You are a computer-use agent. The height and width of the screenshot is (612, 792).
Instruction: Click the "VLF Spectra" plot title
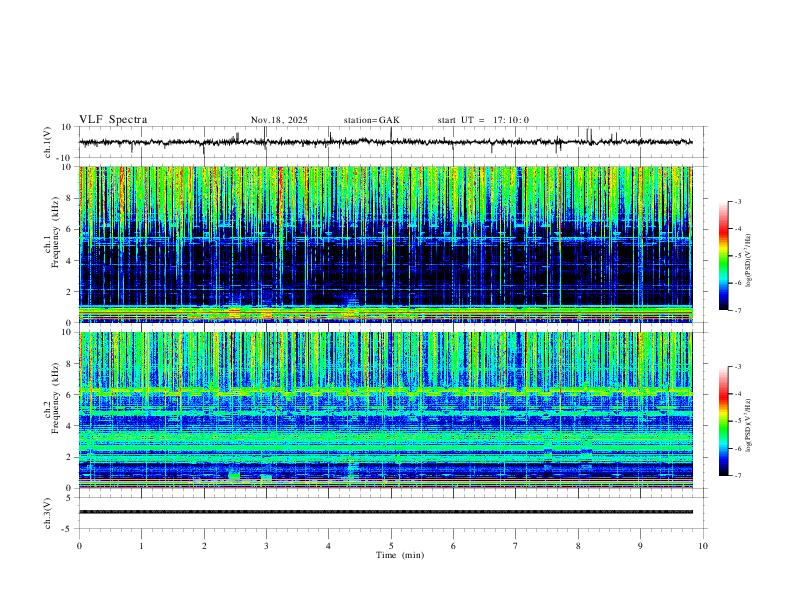tap(113, 120)
